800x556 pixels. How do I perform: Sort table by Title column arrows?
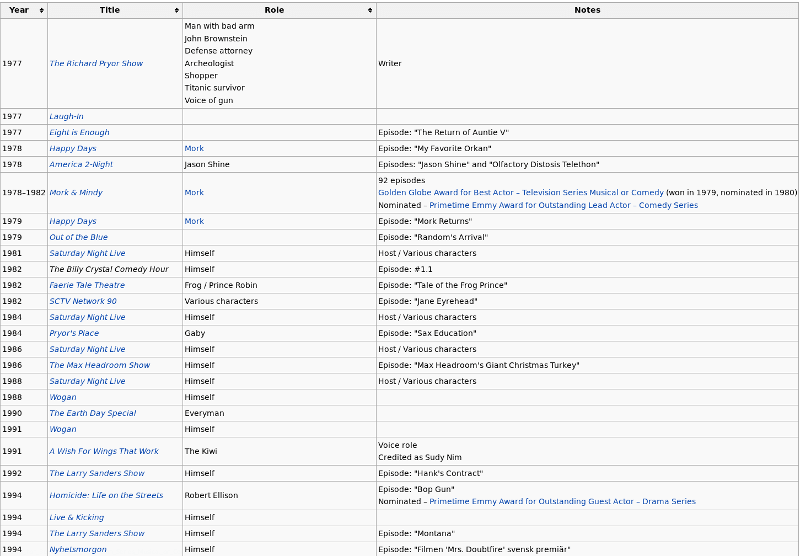coord(177,10)
